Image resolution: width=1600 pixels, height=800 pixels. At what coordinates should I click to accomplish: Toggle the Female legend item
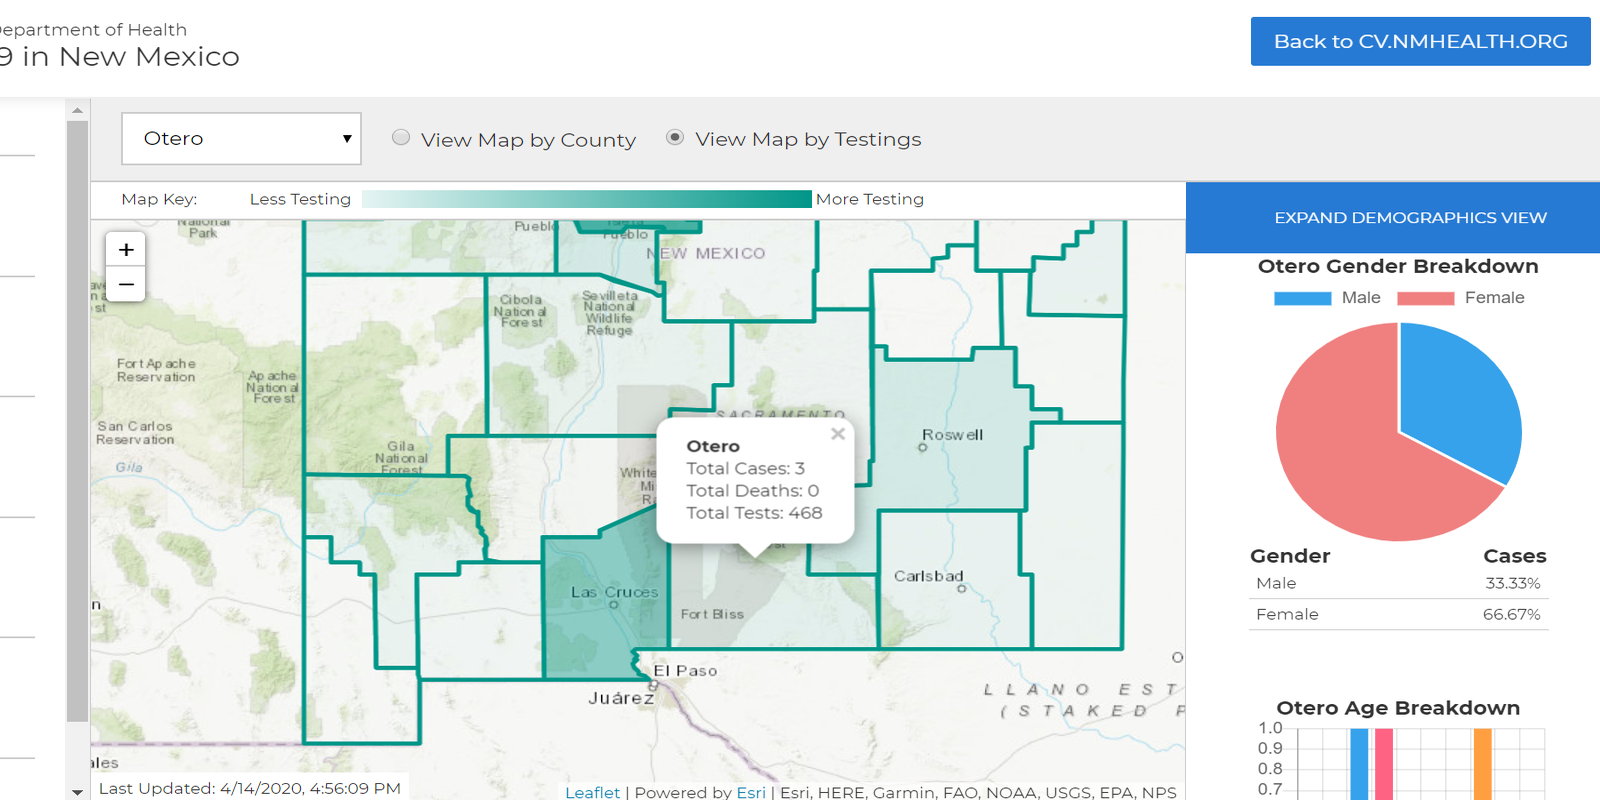pos(1461,298)
